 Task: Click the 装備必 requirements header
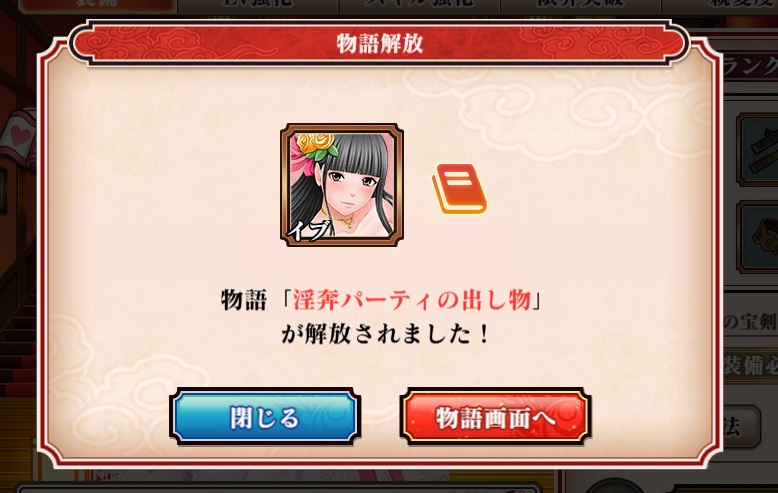coord(750,367)
